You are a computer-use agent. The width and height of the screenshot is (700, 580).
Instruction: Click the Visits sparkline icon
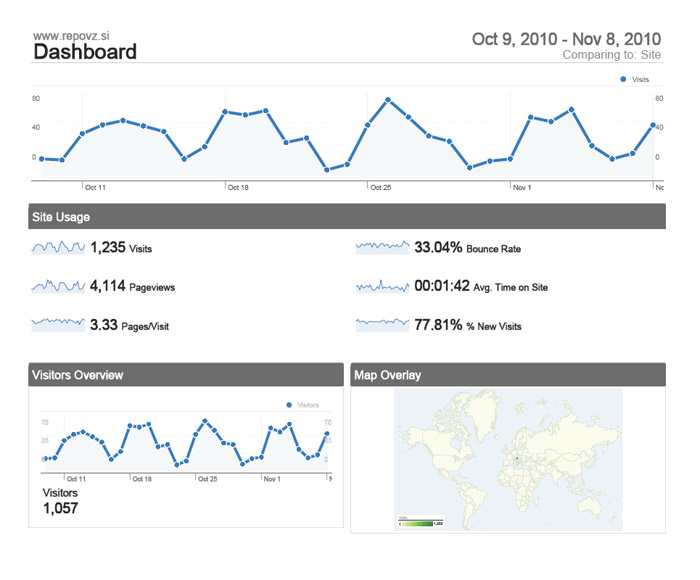[x=58, y=247]
